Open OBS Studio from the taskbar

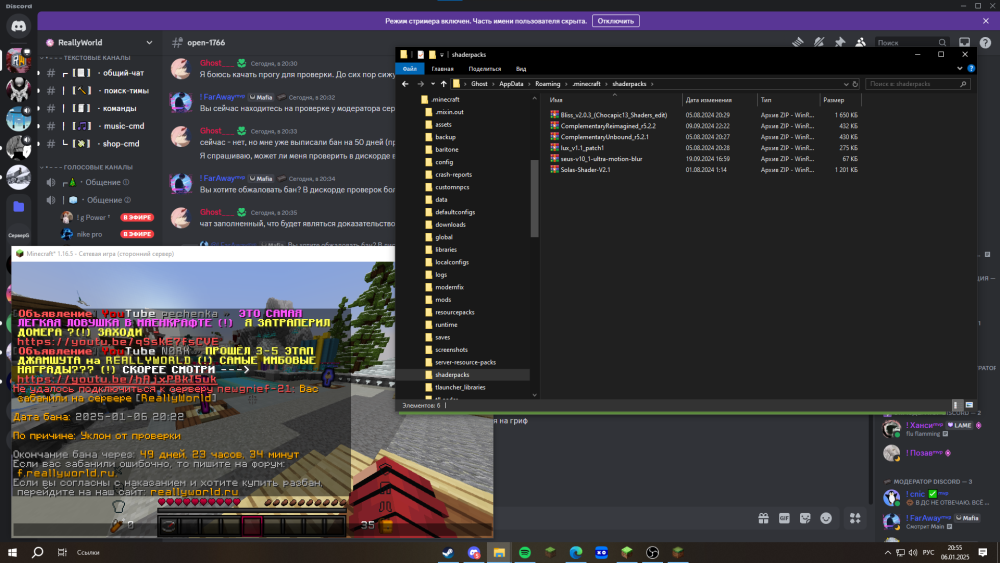click(652, 553)
